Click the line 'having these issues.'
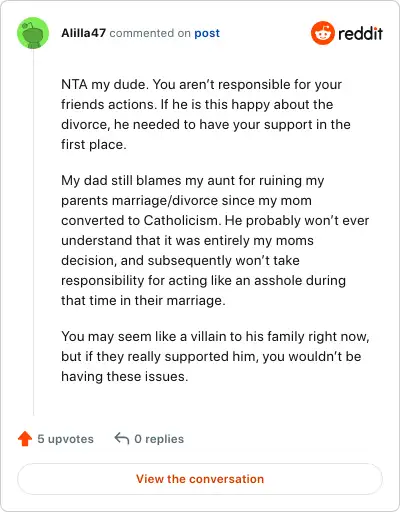This screenshot has width=400, height=512. tap(125, 377)
